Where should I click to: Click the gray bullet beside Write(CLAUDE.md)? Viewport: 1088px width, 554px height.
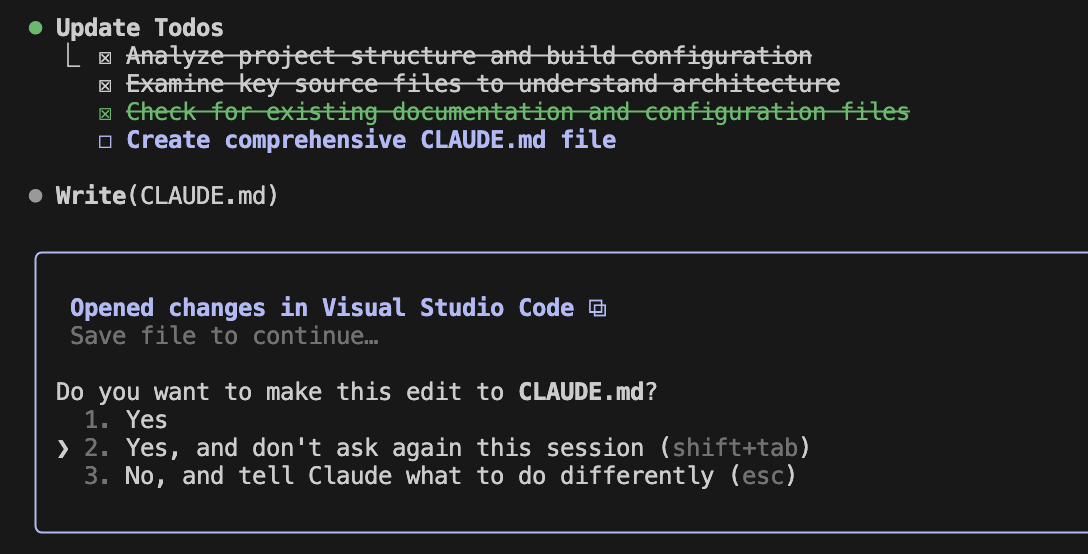36,196
